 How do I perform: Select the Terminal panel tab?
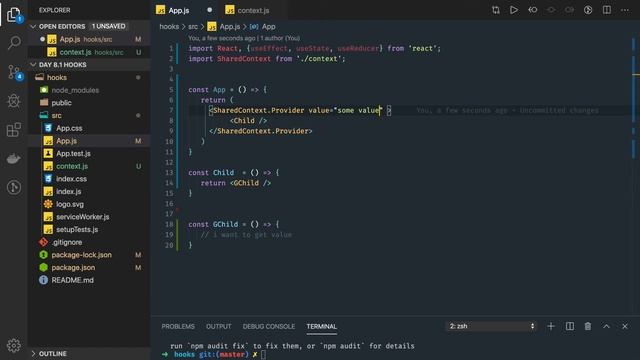pyautogui.click(x=322, y=327)
